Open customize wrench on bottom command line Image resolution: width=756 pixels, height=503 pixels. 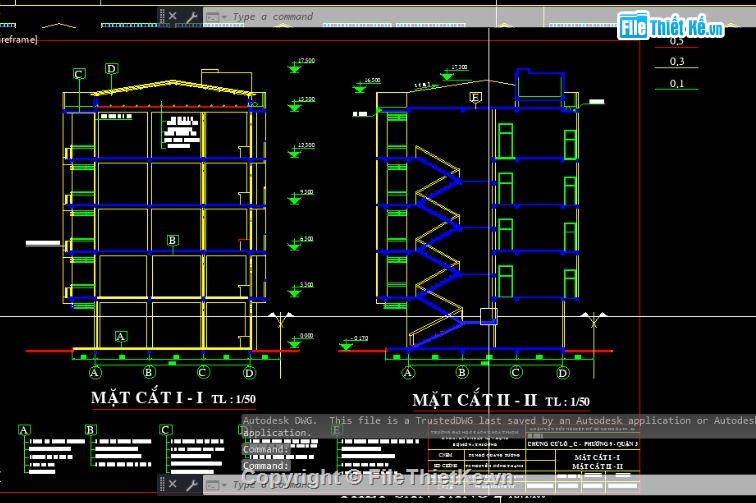point(192,484)
